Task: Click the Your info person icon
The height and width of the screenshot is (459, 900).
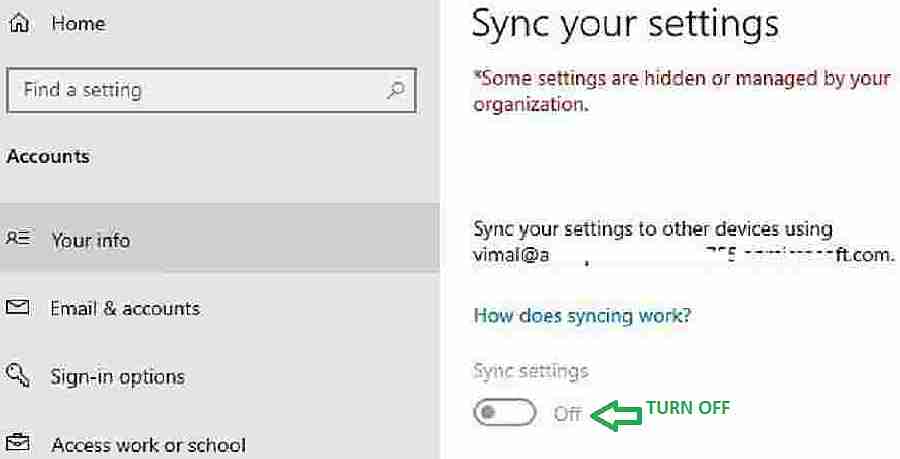Action: click(x=19, y=238)
